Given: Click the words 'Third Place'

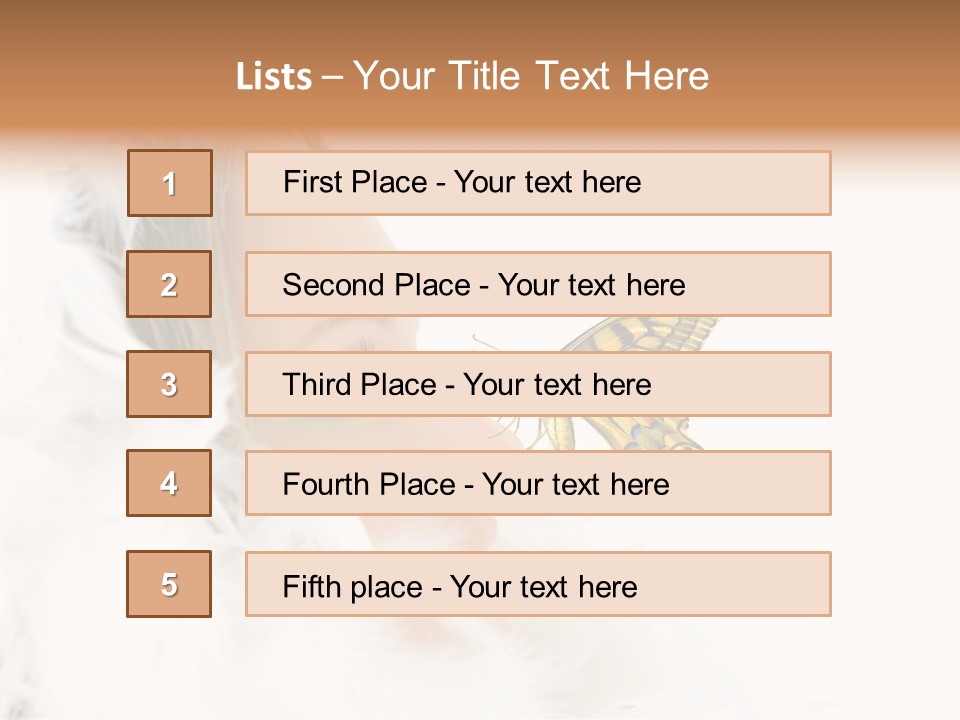Looking at the screenshot, I should [359, 384].
